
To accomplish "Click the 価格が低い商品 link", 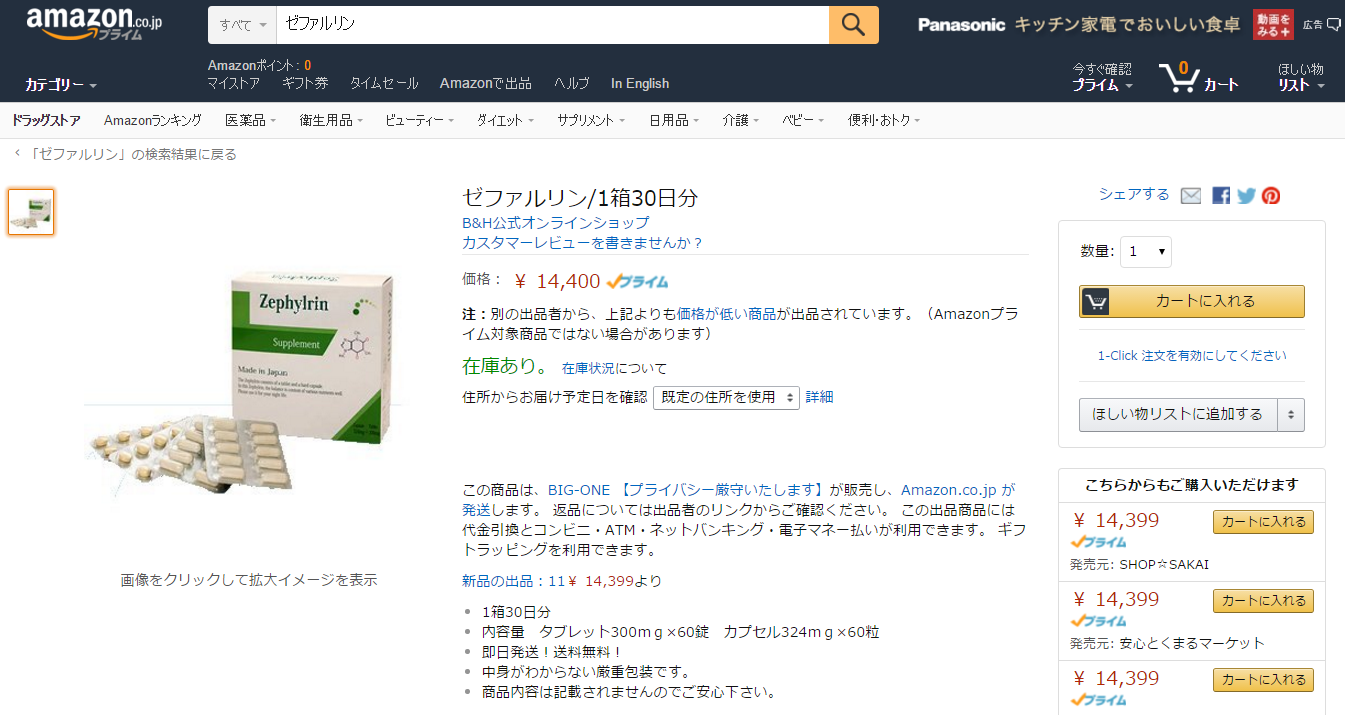I will (726, 314).
